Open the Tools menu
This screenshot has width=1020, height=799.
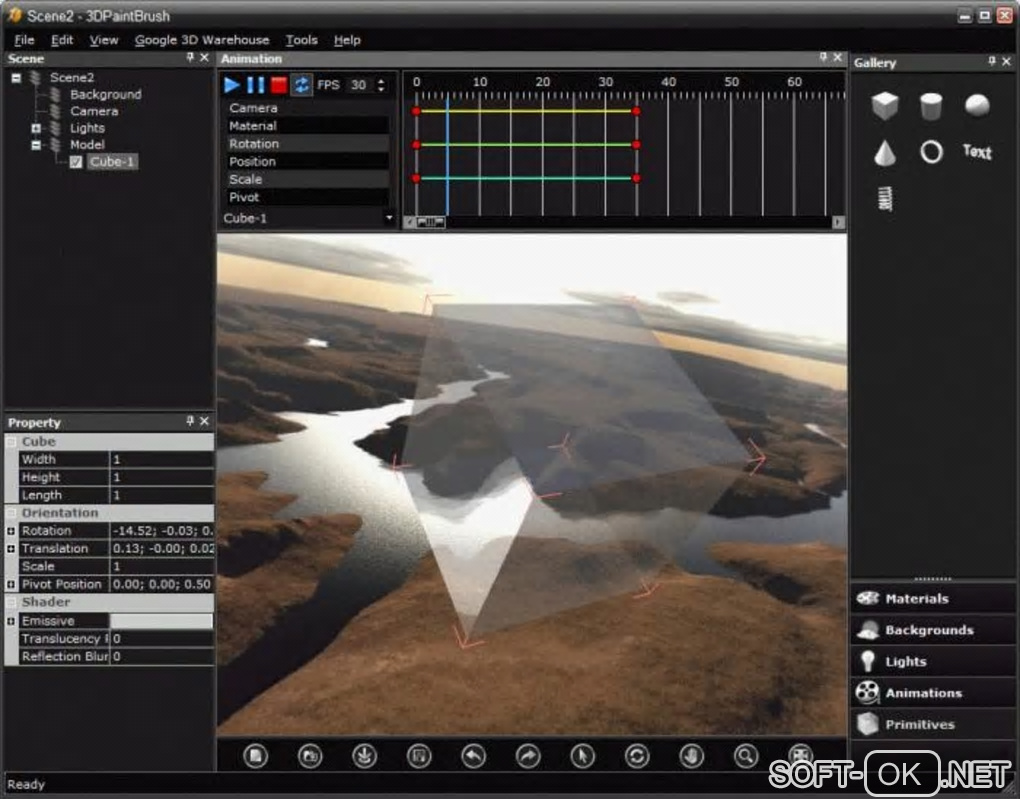pos(302,40)
